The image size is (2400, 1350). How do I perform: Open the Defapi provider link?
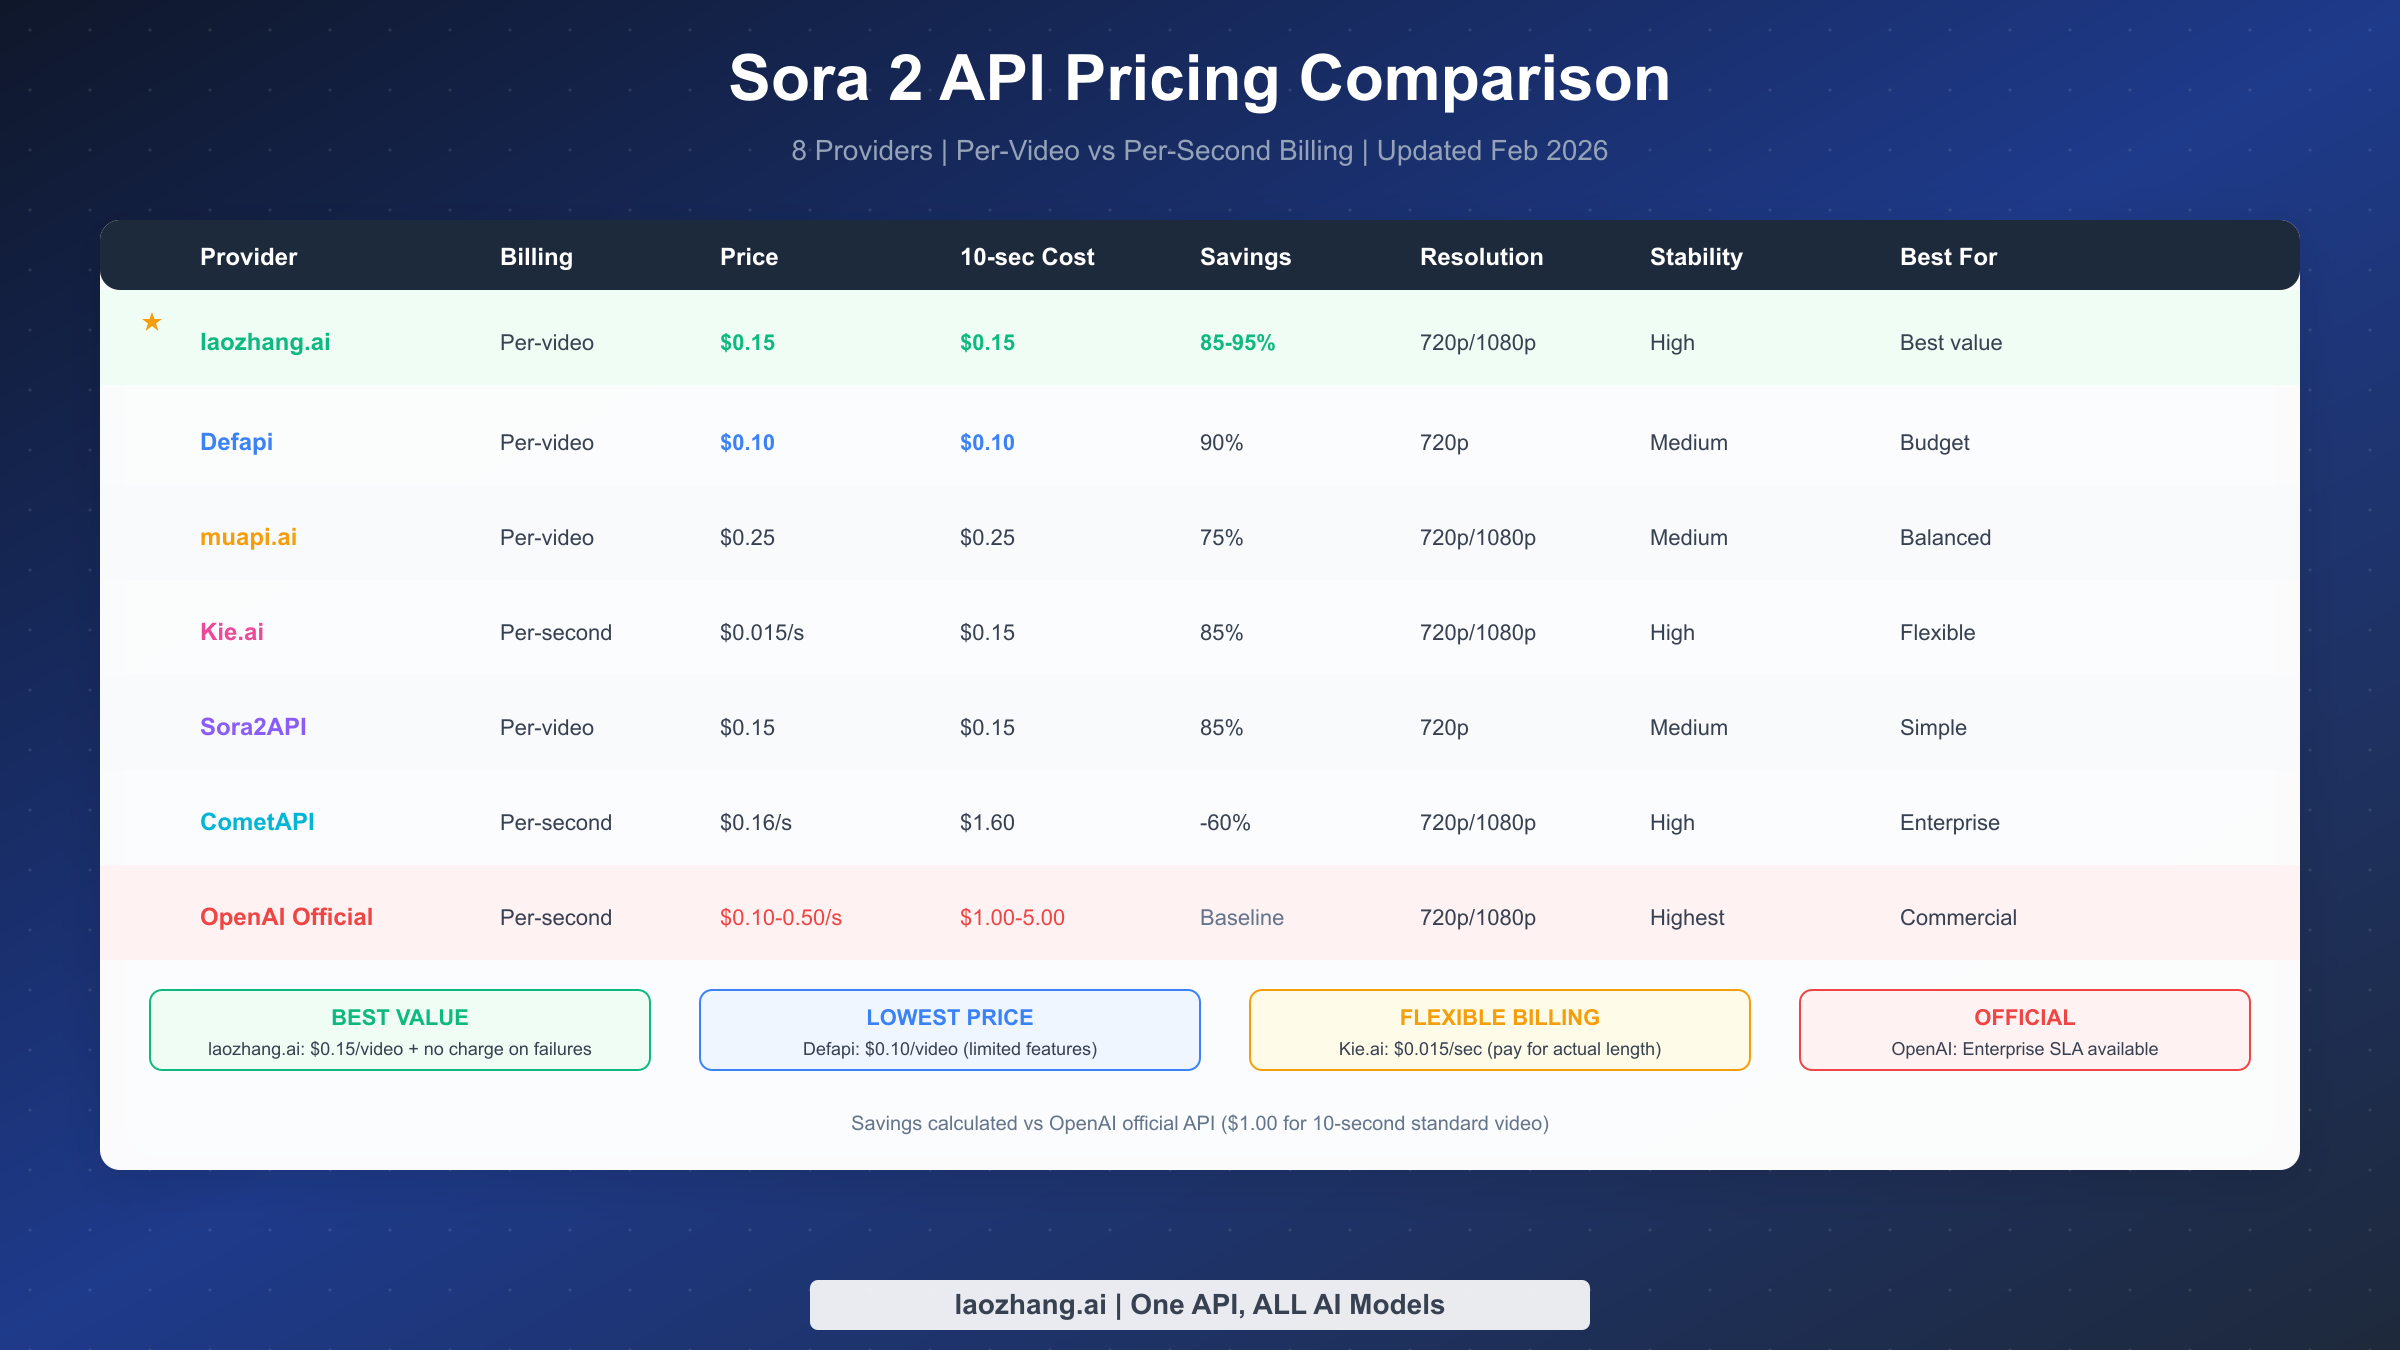pyautogui.click(x=236, y=441)
